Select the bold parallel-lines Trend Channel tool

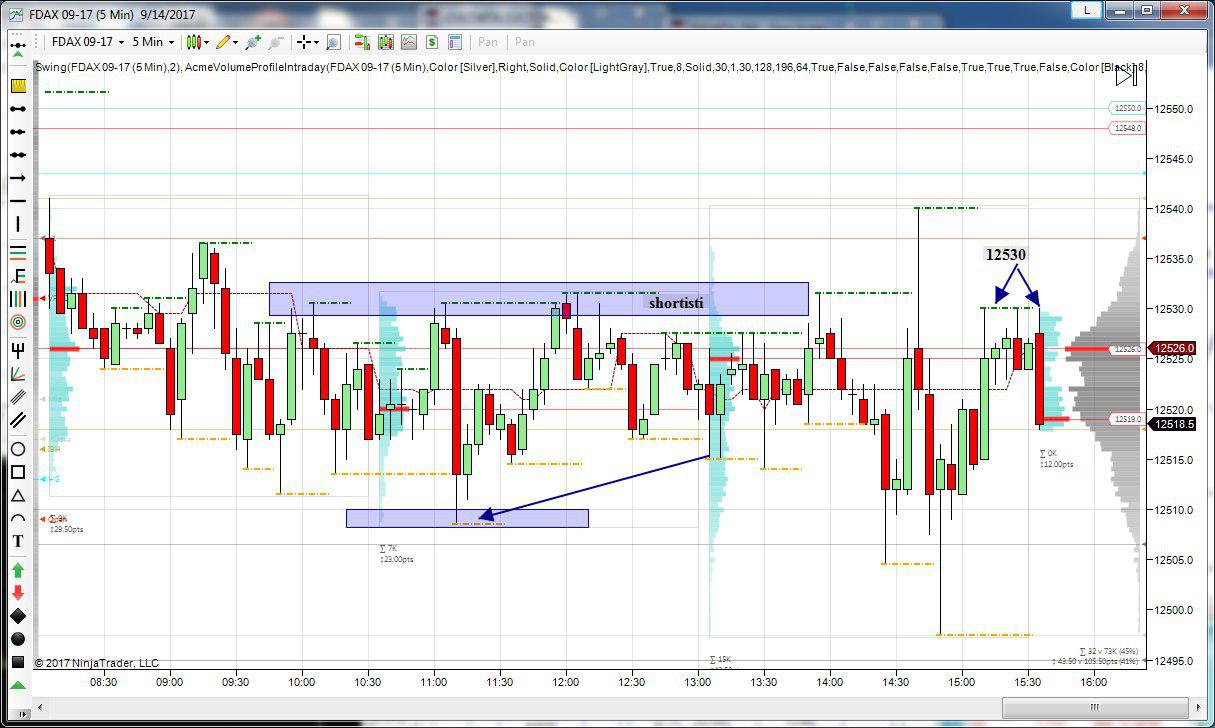click(17, 421)
